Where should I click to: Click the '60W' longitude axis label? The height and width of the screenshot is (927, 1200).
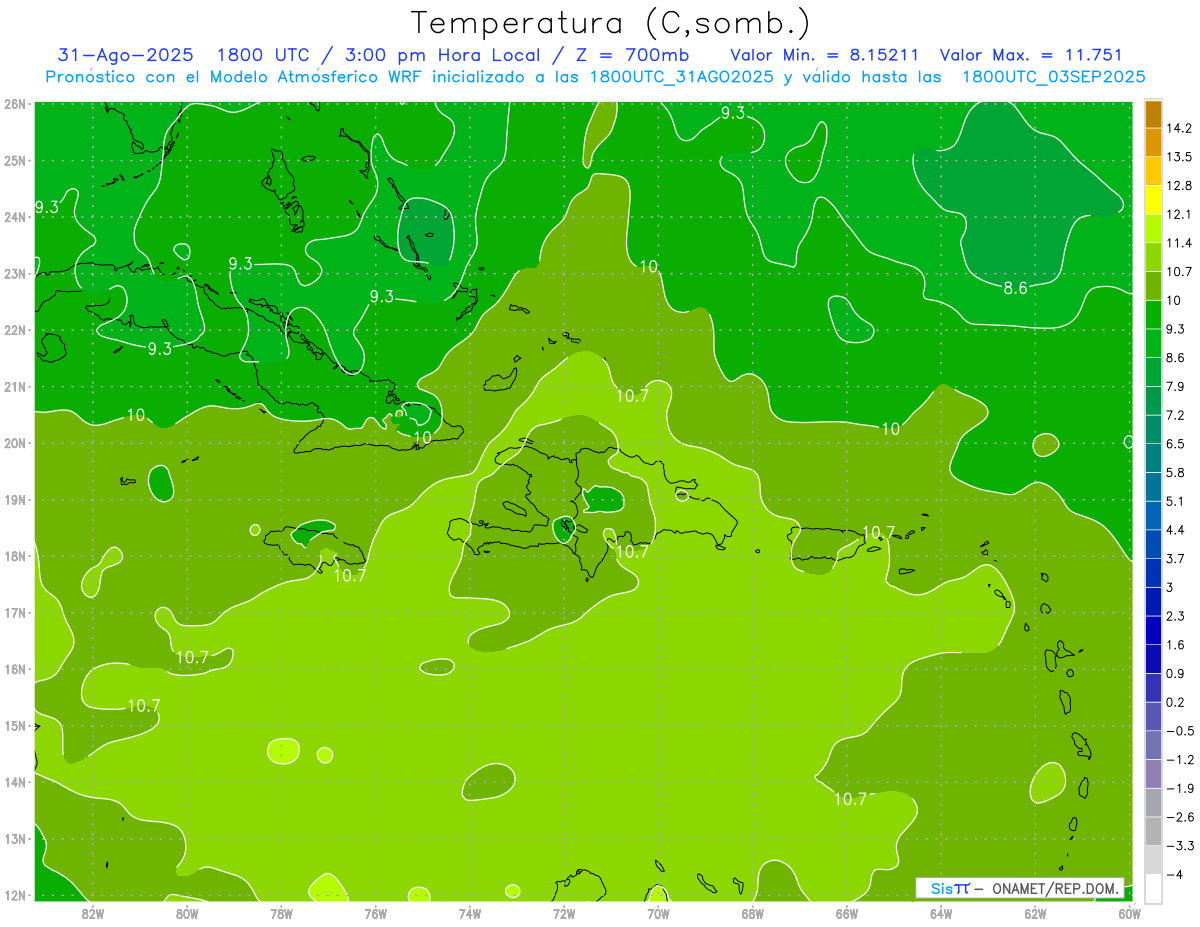(x=1129, y=913)
